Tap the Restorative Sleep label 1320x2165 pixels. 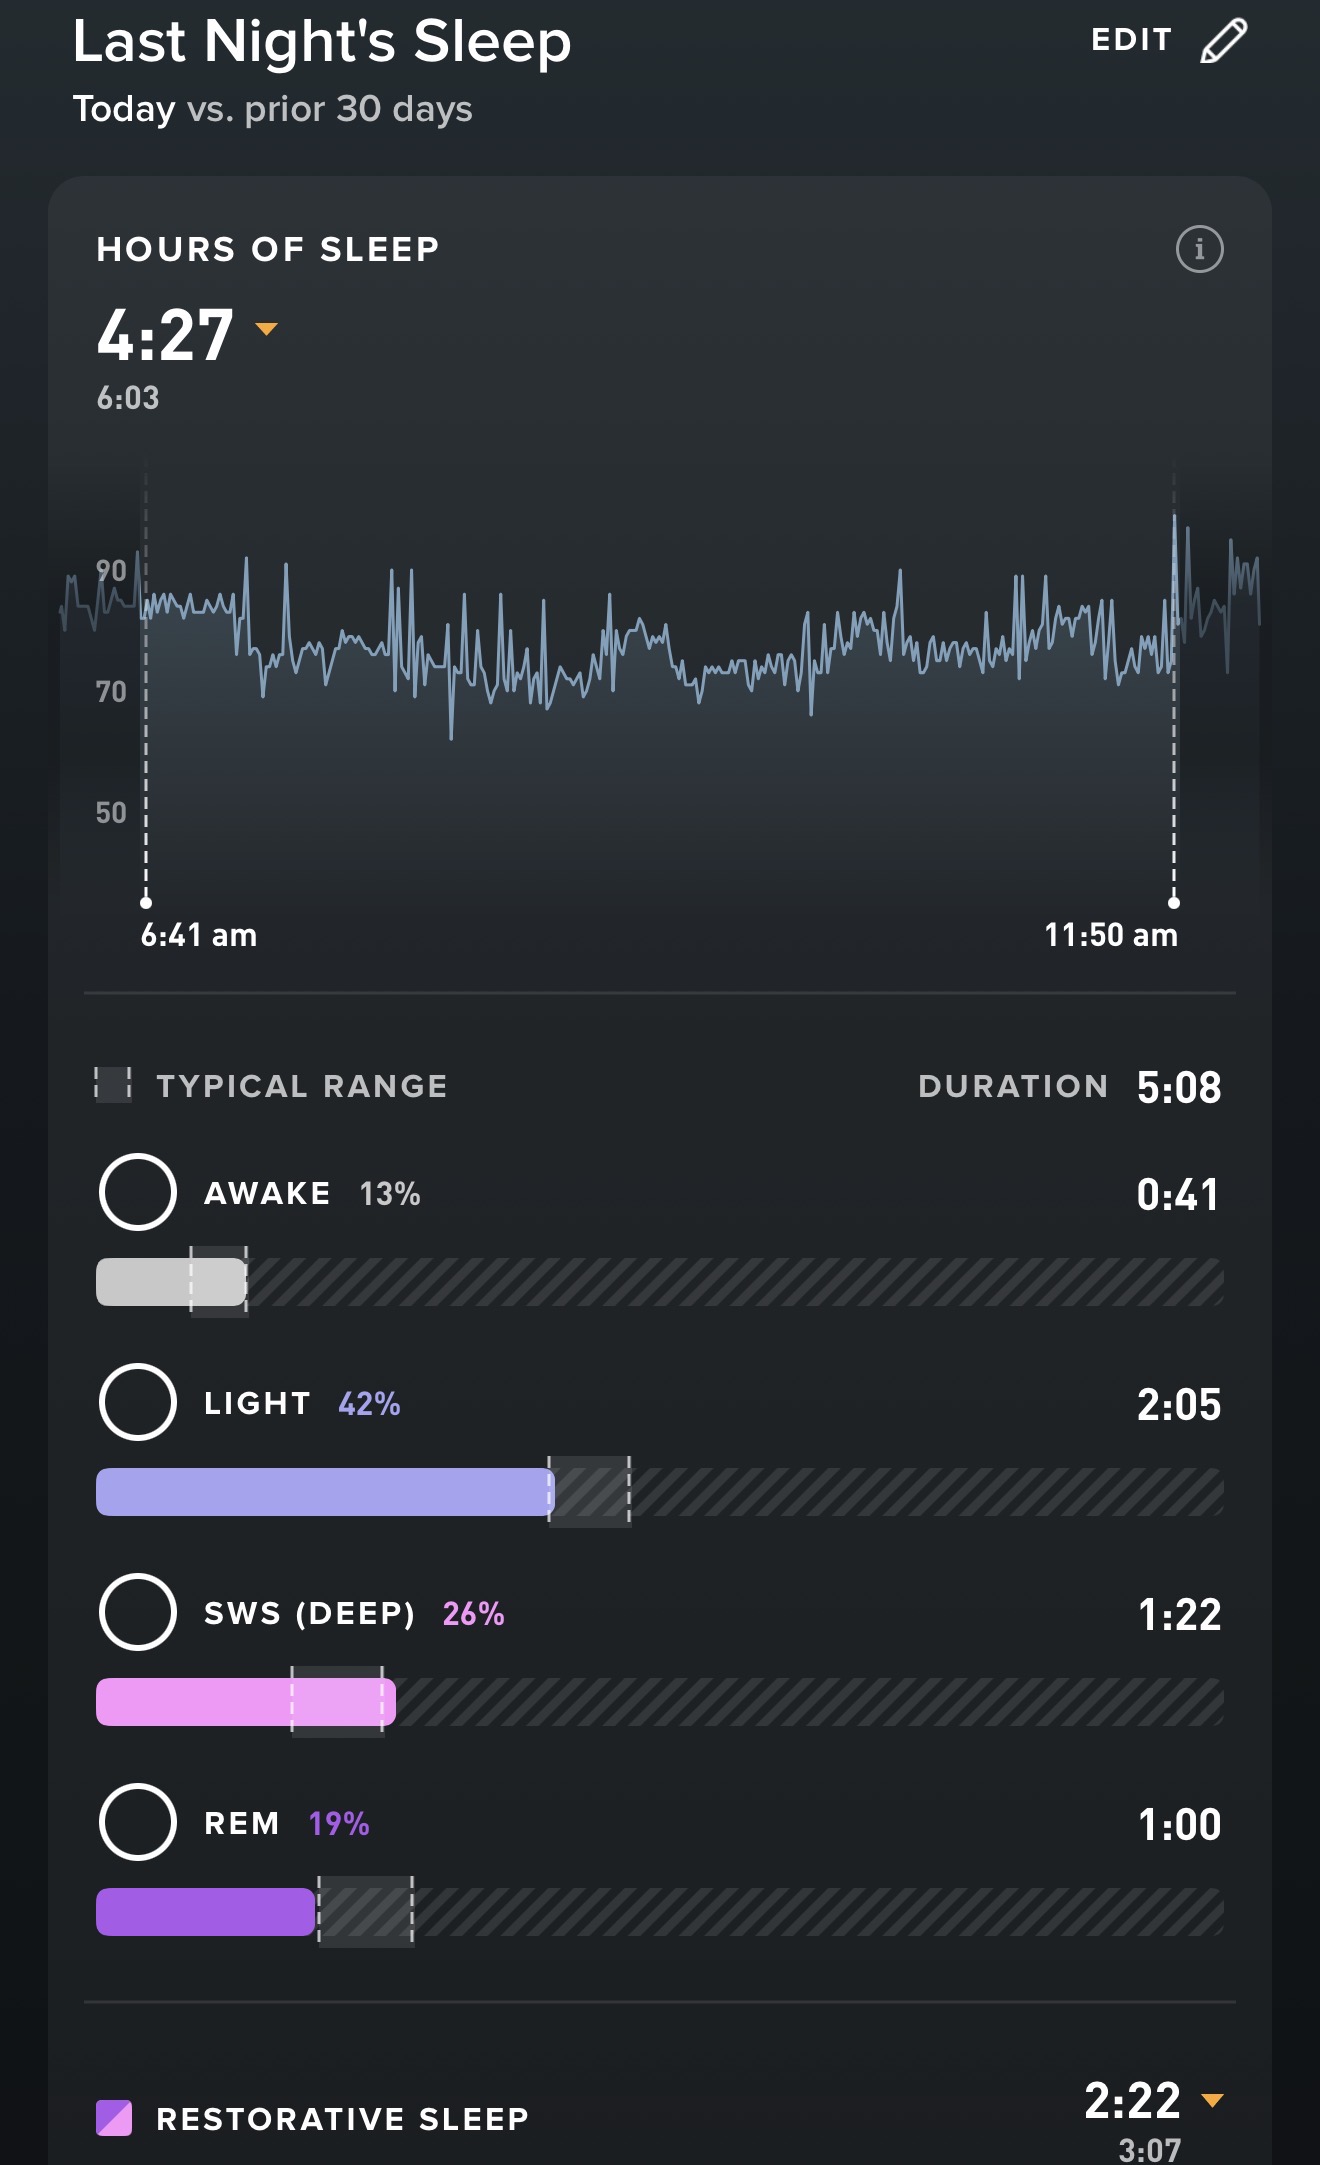point(342,2119)
